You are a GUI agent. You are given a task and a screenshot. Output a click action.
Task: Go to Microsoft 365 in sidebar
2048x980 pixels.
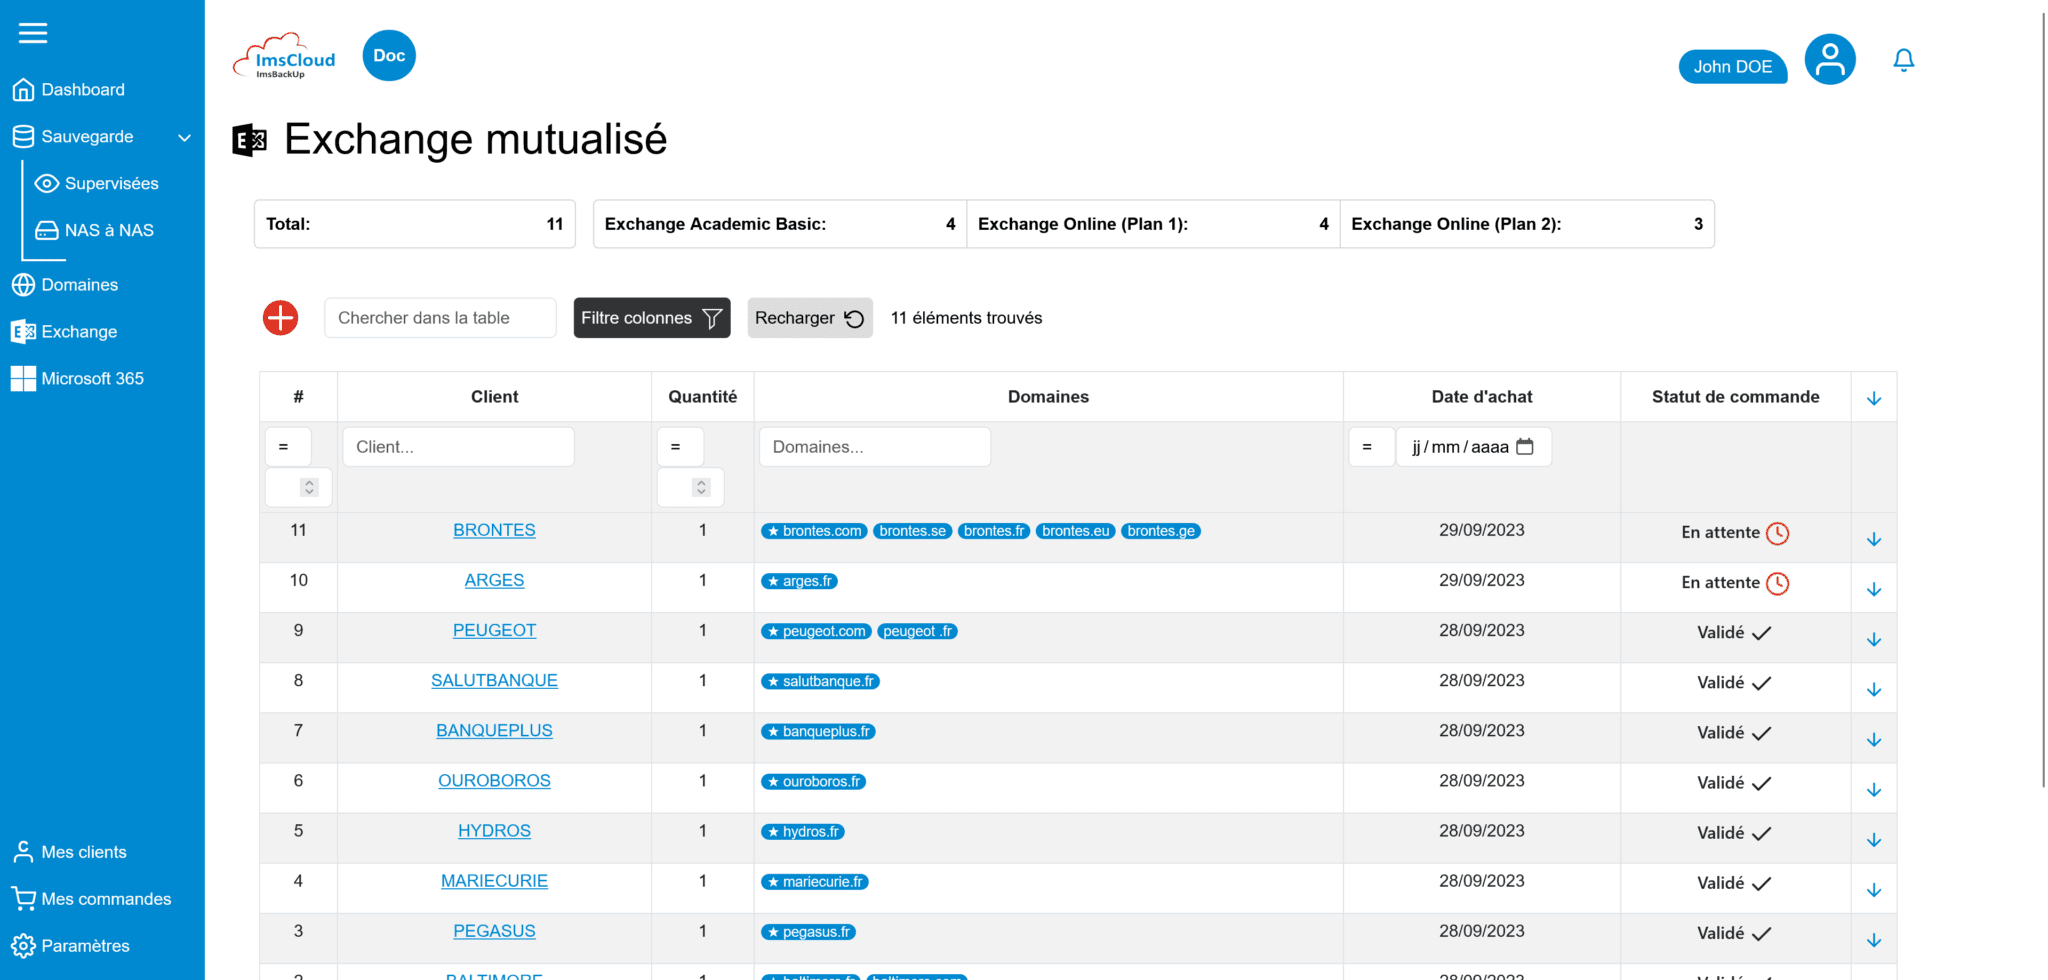coord(92,379)
